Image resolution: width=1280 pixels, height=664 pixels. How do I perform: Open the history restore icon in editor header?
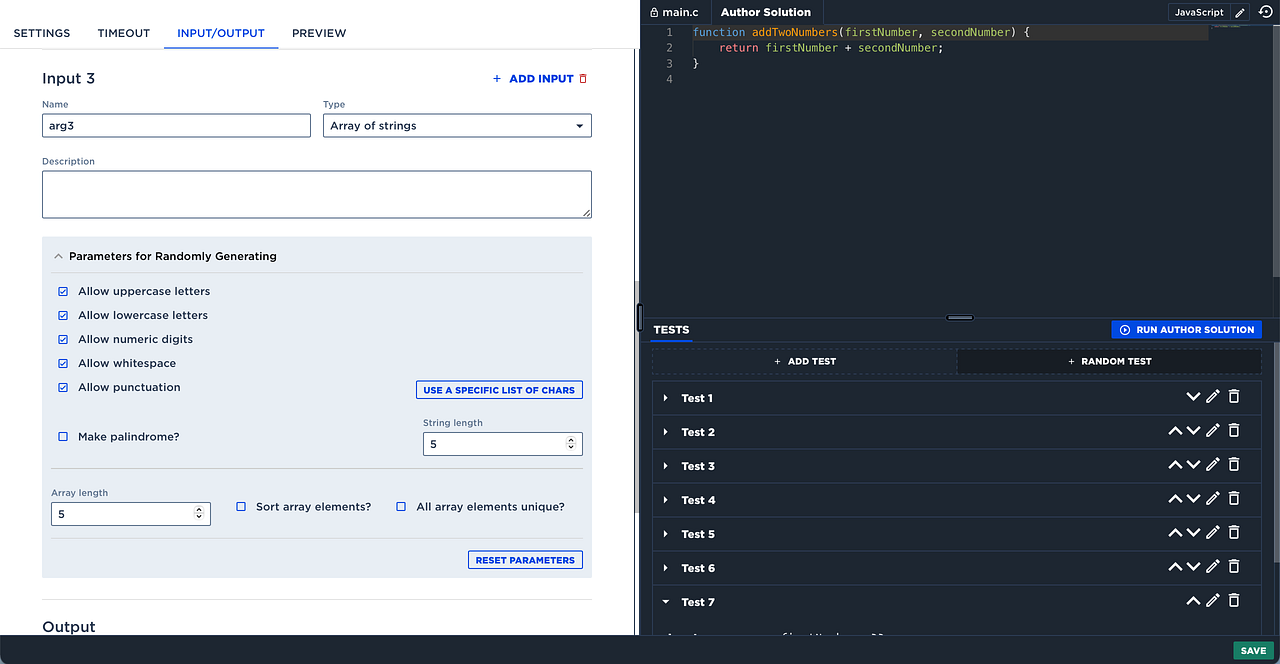(x=1265, y=12)
